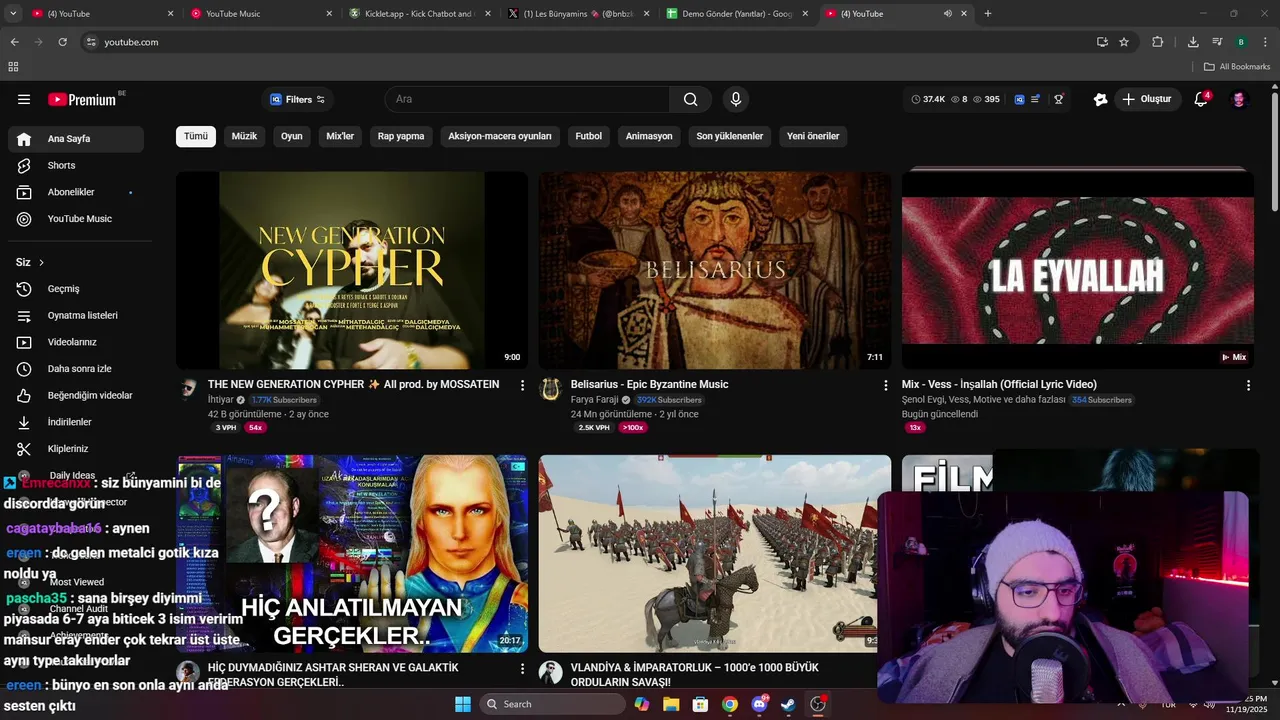Click the search magnifier button
The height and width of the screenshot is (720, 1280).
pyautogui.click(x=691, y=99)
